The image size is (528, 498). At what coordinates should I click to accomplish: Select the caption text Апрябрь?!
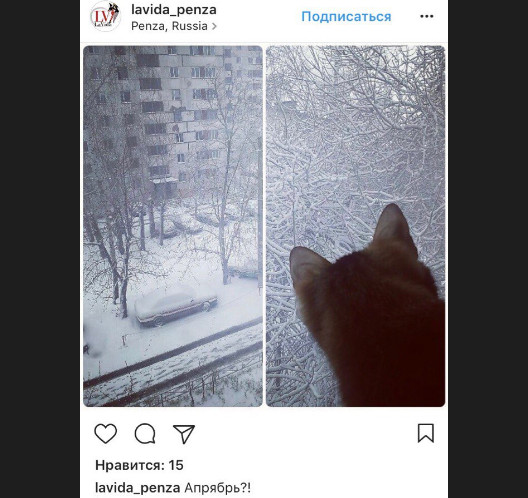(x=218, y=487)
